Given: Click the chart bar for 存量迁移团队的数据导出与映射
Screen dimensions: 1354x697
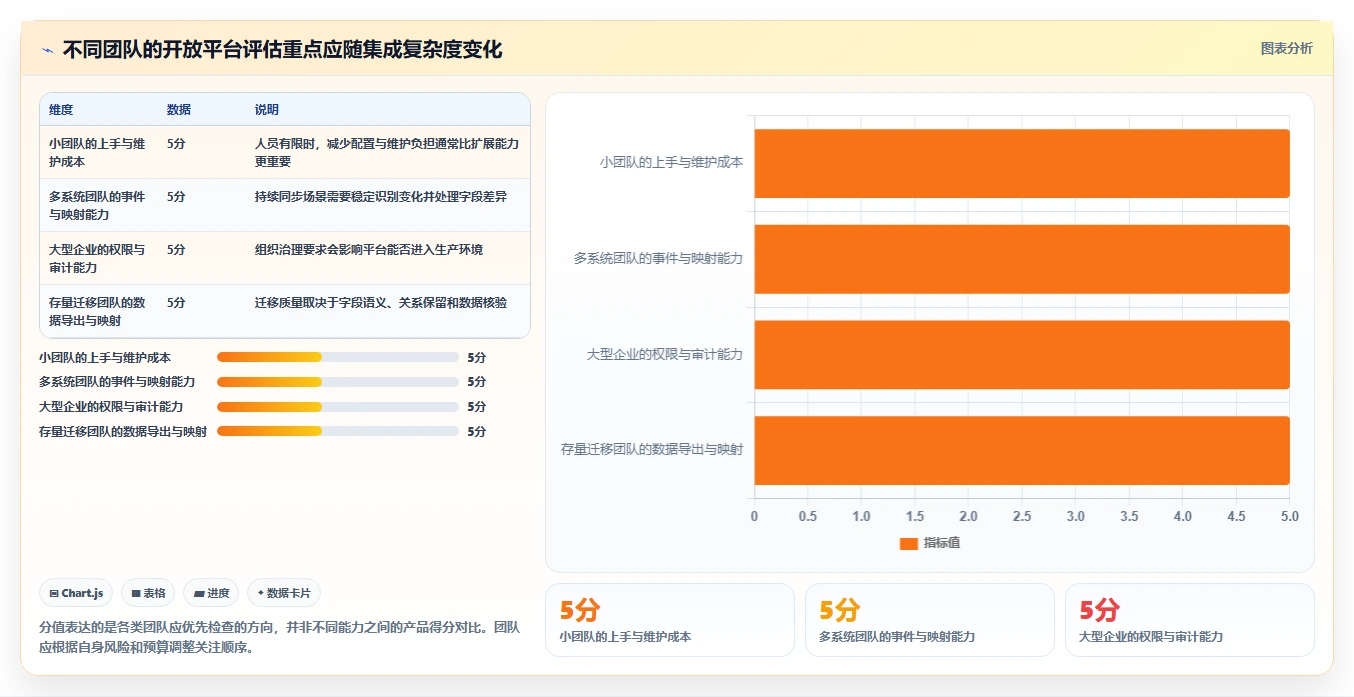Looking at the screenshot, I should tap(1022, 450).
